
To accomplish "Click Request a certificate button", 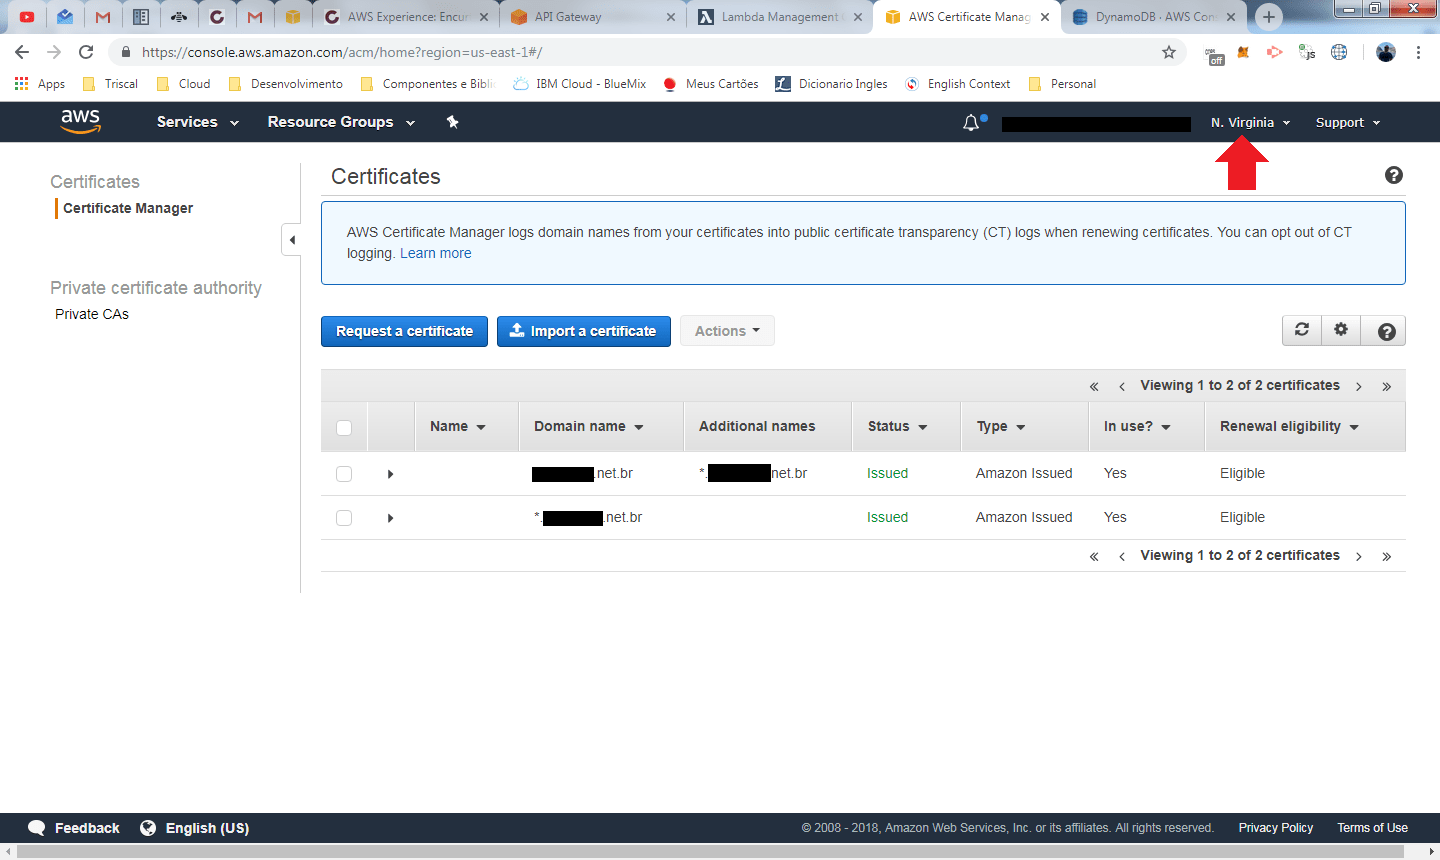I will (x=404, y=331).
